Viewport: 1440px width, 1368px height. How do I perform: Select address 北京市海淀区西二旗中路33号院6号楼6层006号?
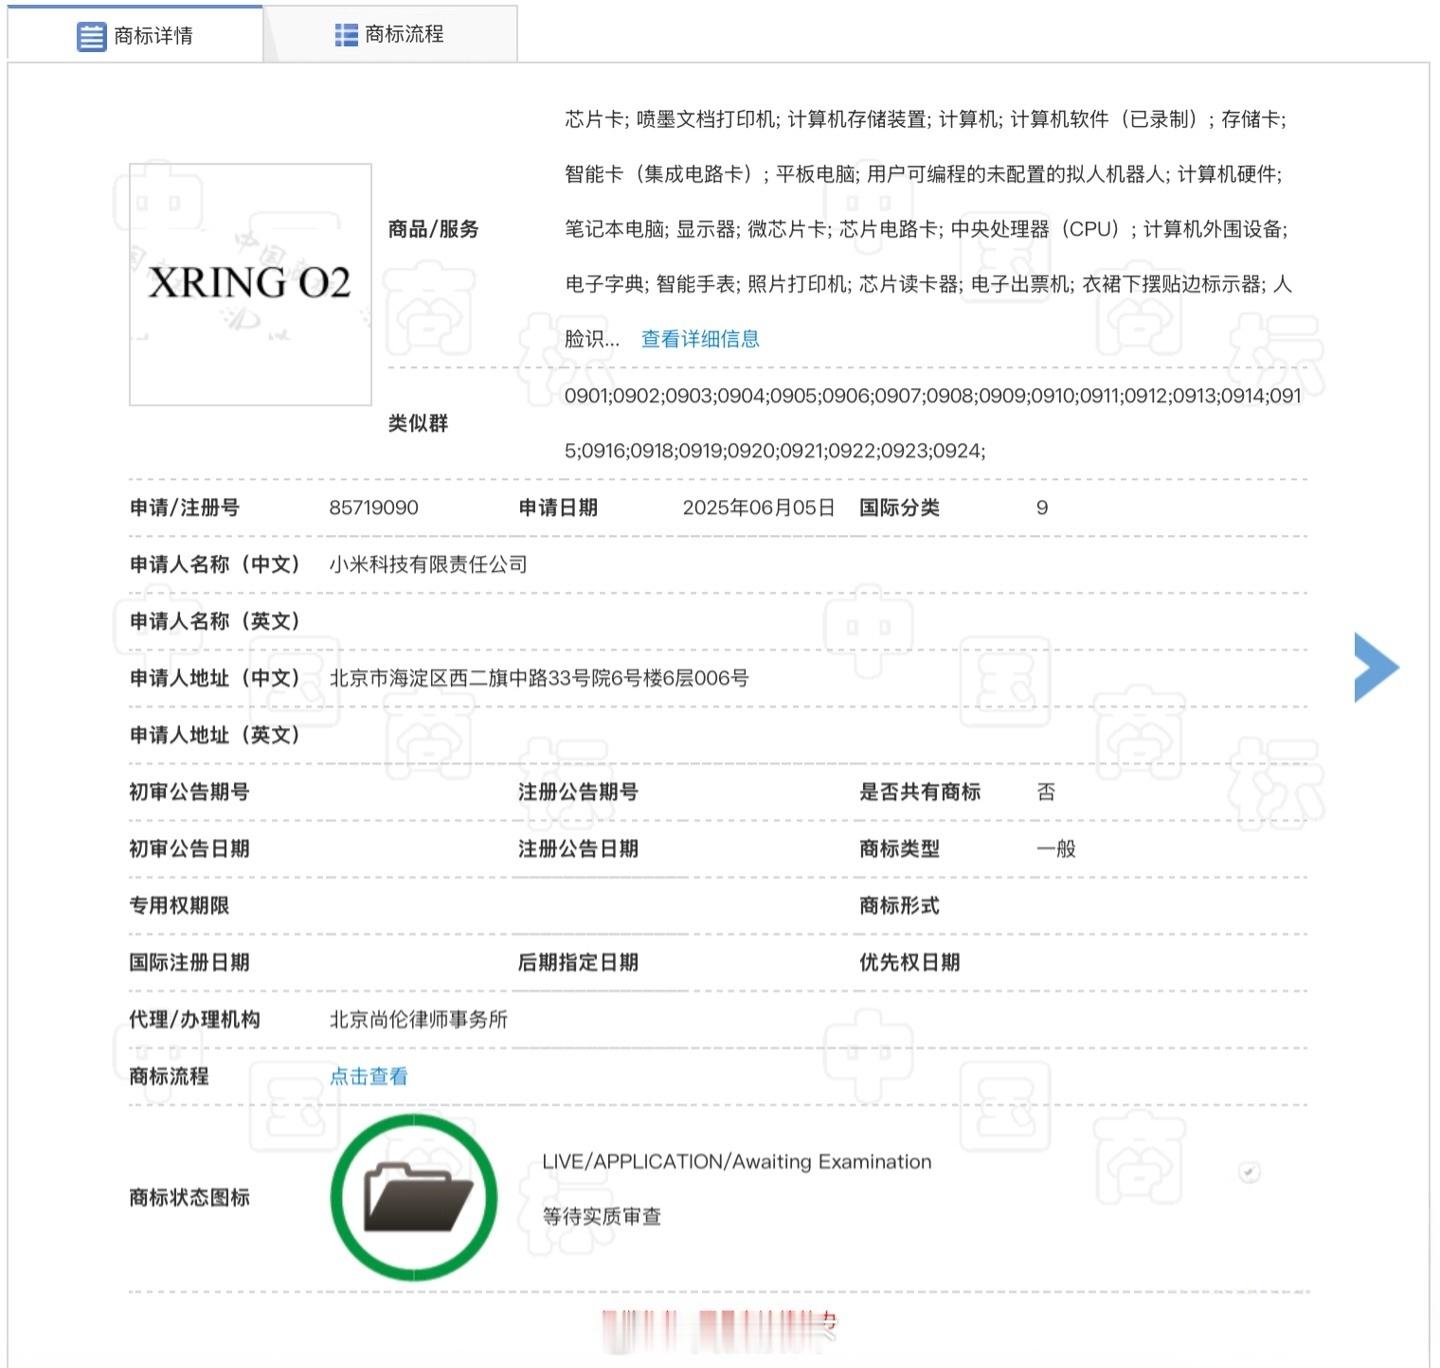pos(539,678)
